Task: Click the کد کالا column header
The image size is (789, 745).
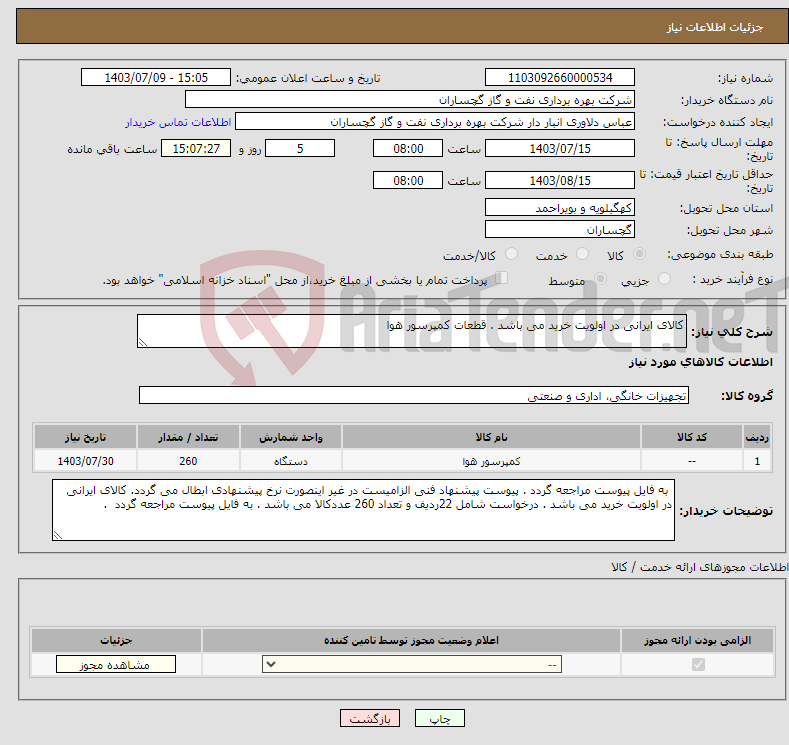Action: (x=692, y=437)
